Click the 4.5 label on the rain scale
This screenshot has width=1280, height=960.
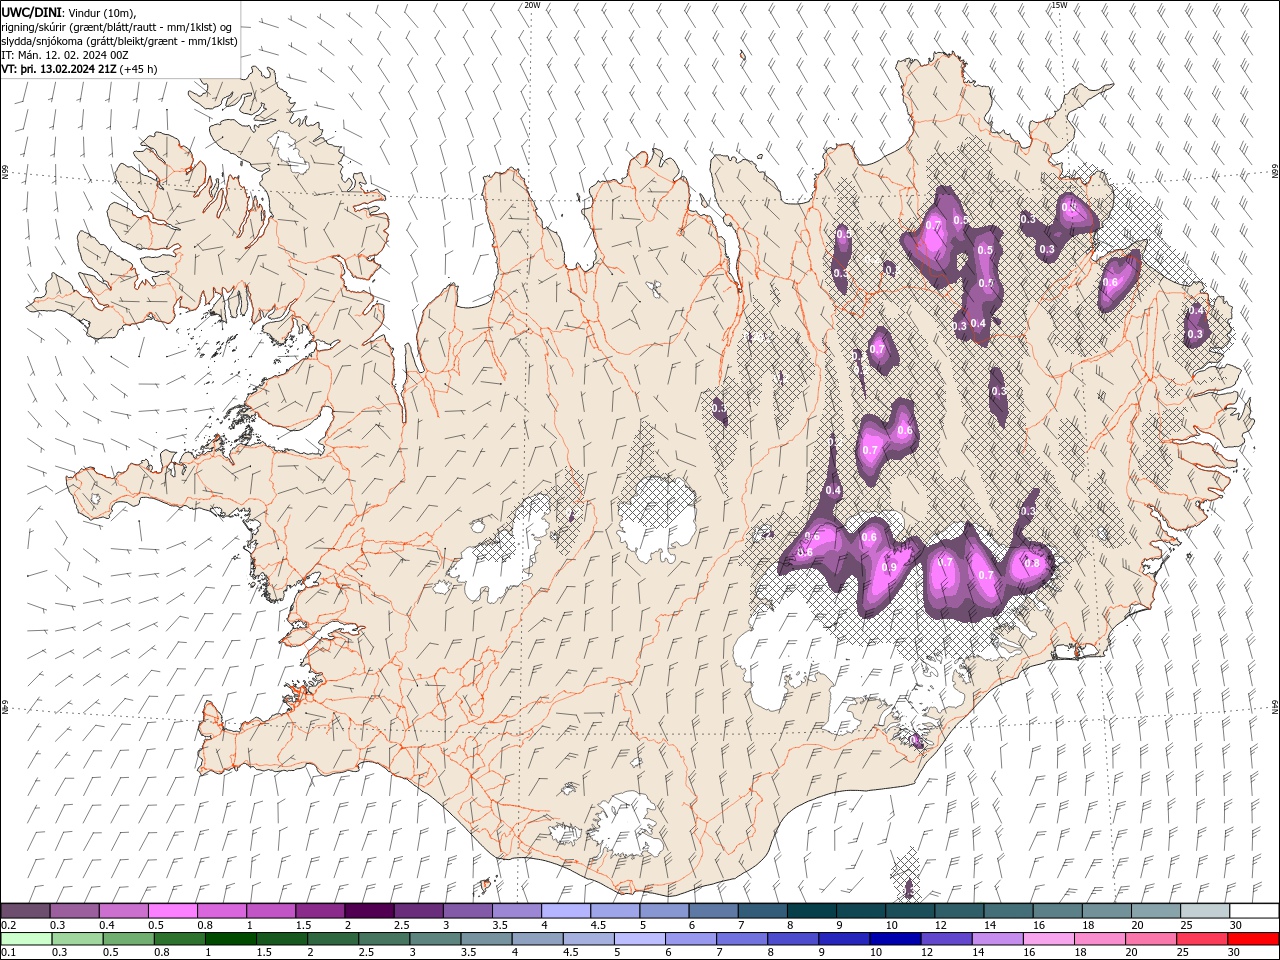(570, 953)
